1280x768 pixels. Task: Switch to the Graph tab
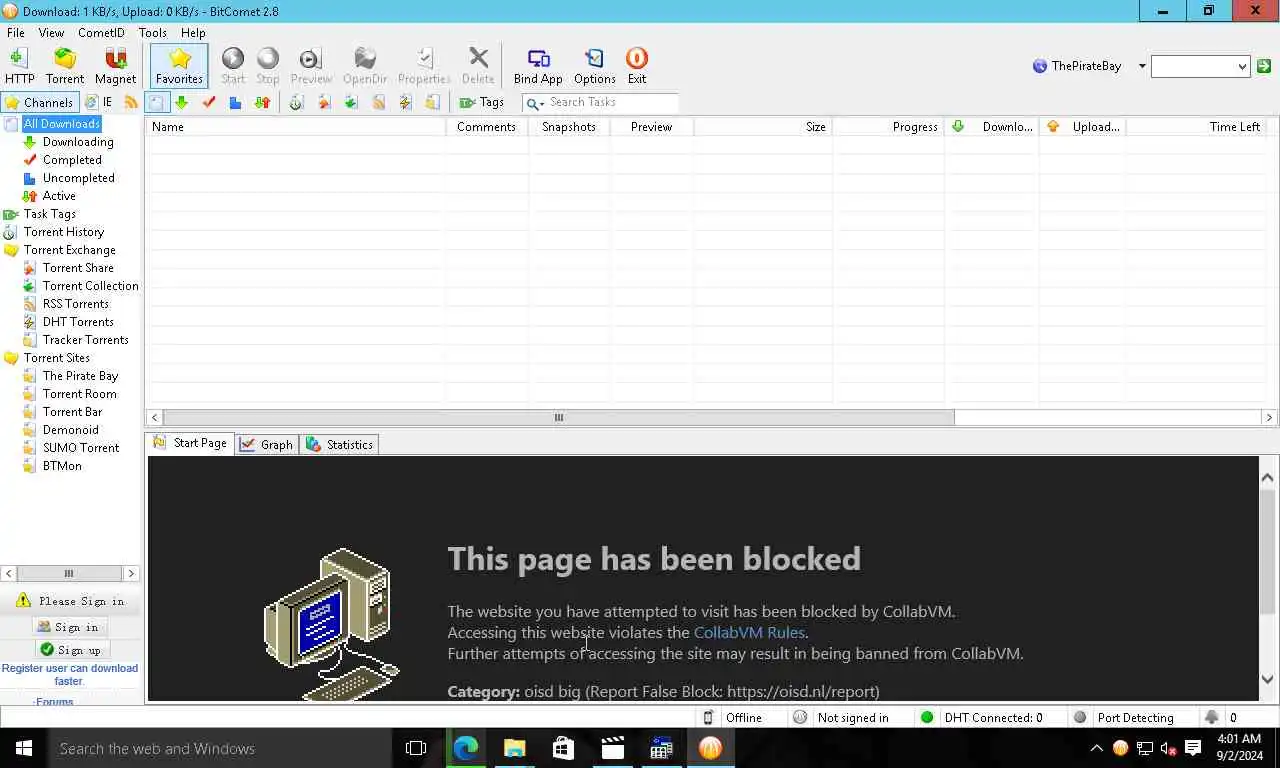[x=267, y=445]
